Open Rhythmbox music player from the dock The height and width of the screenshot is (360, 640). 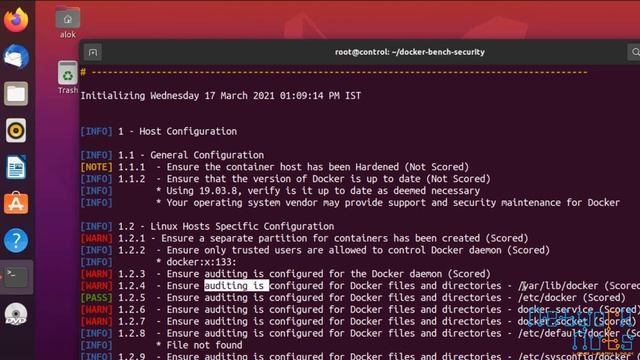(x=16, y=131)
